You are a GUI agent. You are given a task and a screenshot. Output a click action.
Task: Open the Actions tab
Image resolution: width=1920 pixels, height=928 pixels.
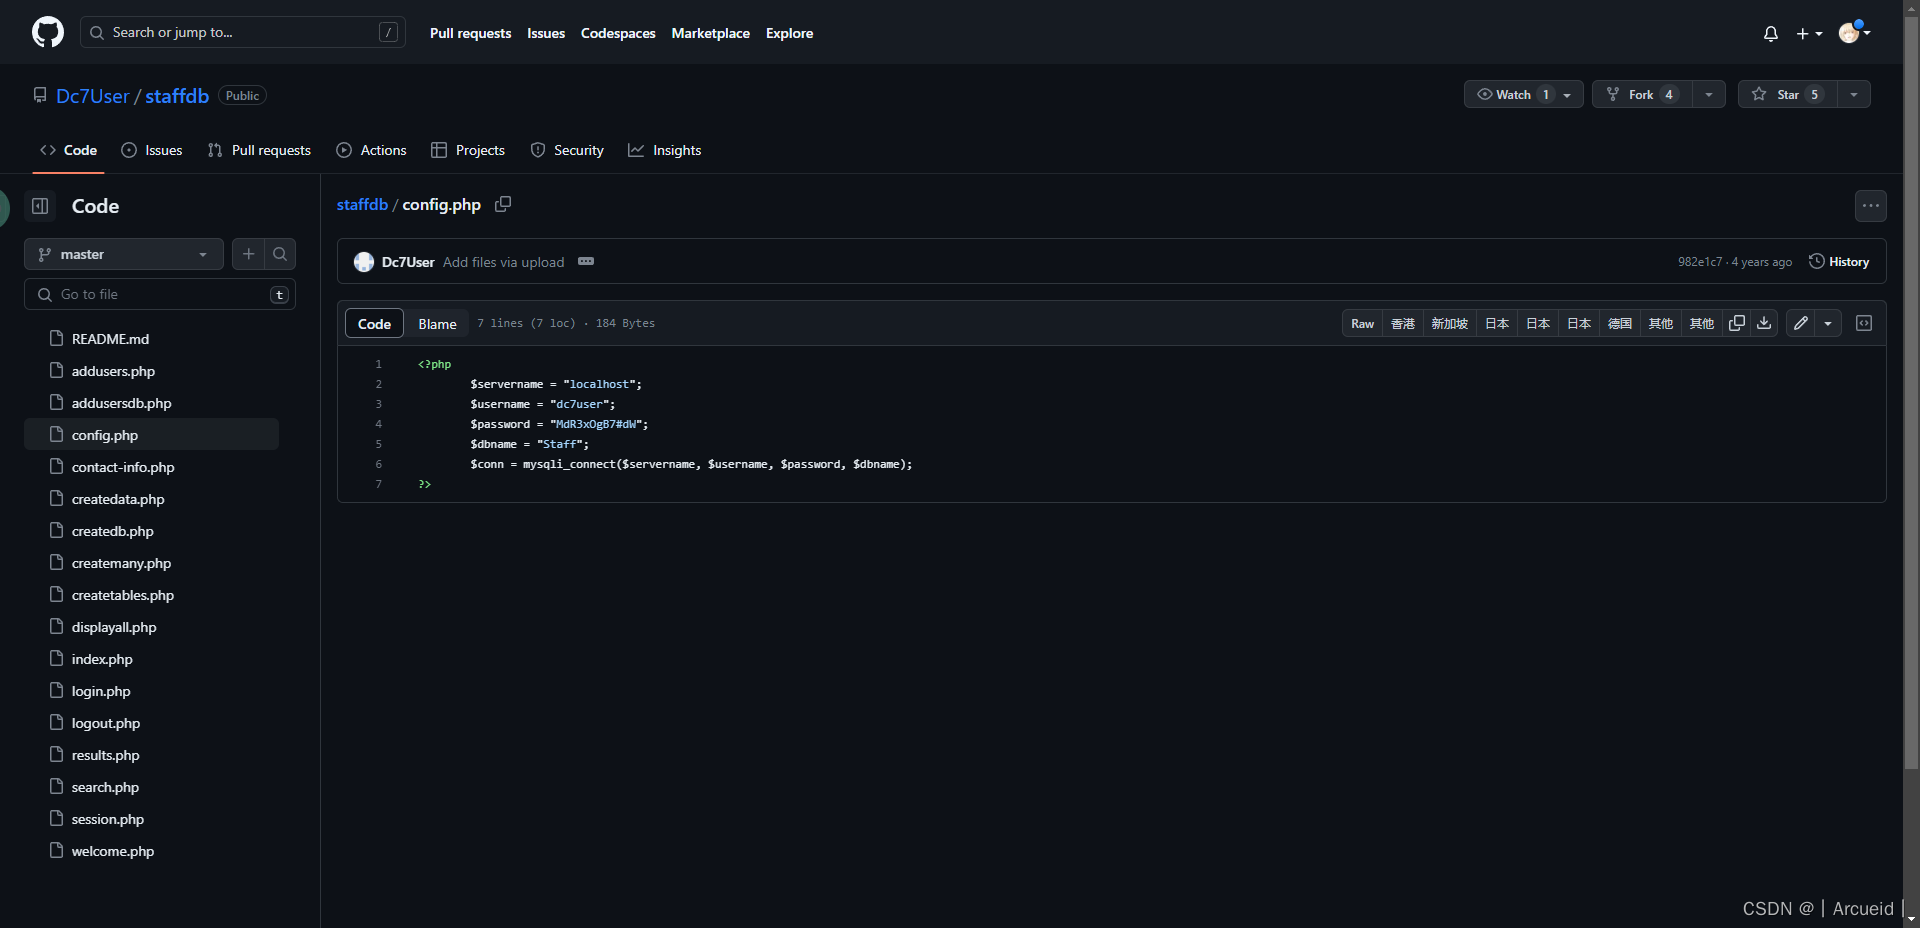(372, 150)
